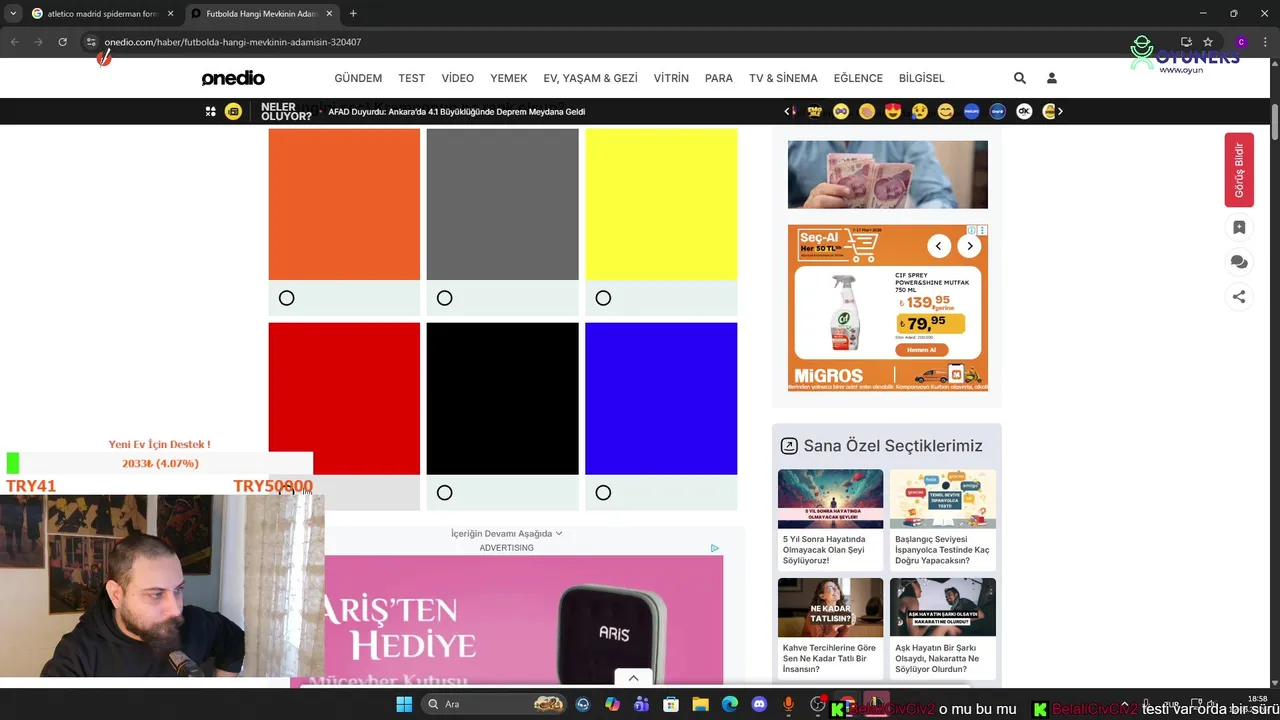The height and width of the screenshot is (720, 1280).
Task: Choose the black color tile
Action: (502, 398)
